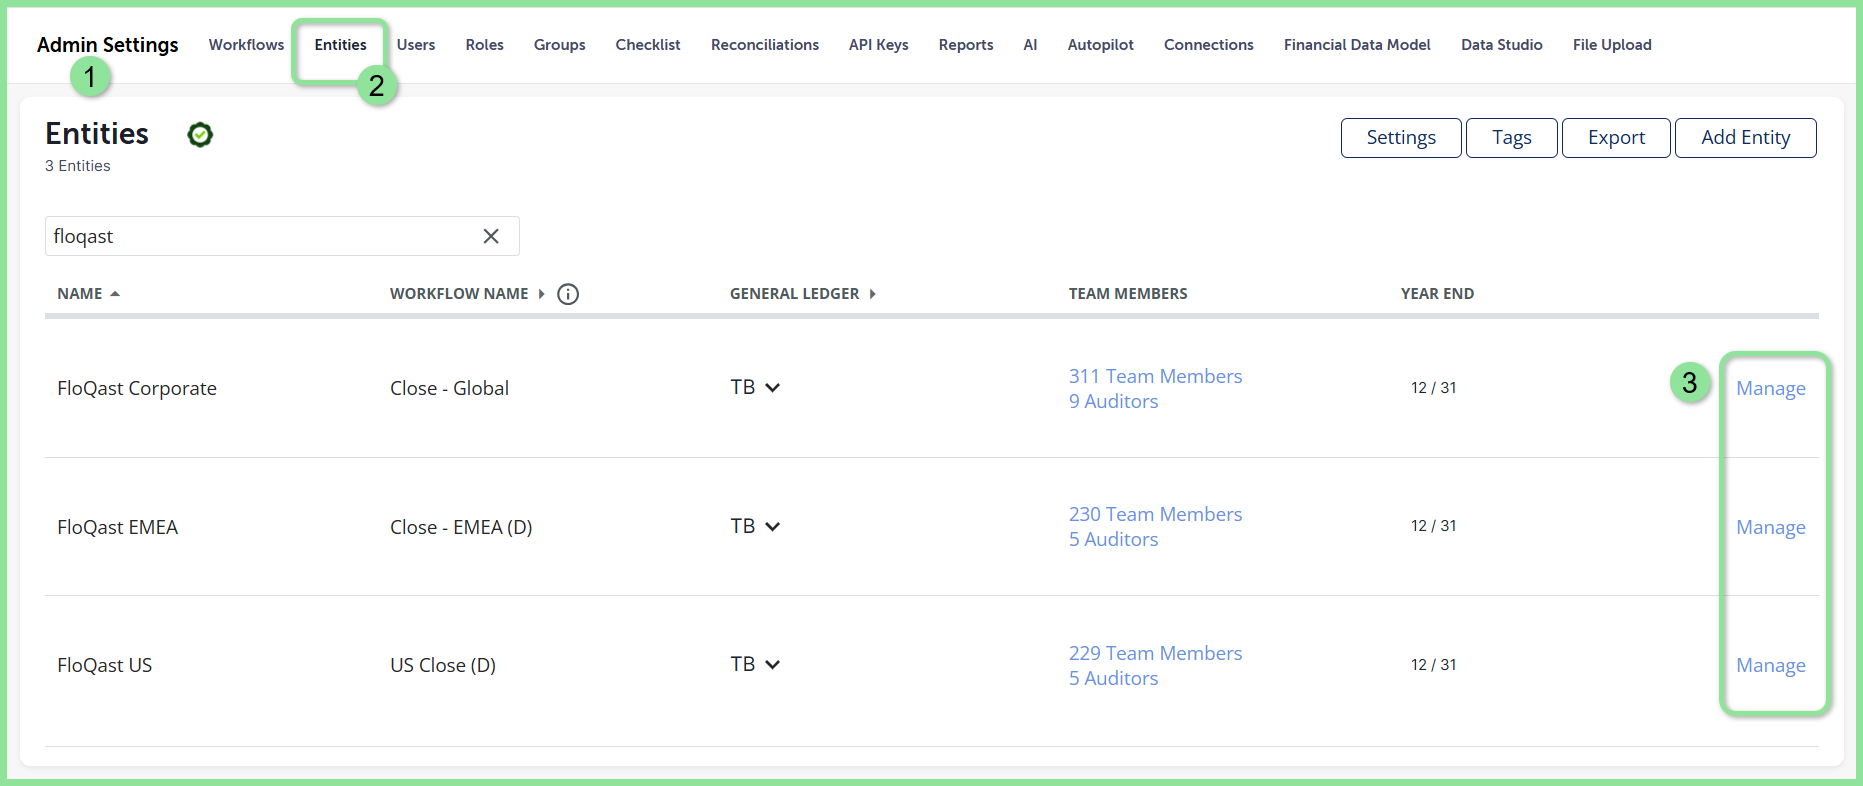1863x786 pixels.
Task: Open the Workflows tab
Action: point(246,45)
